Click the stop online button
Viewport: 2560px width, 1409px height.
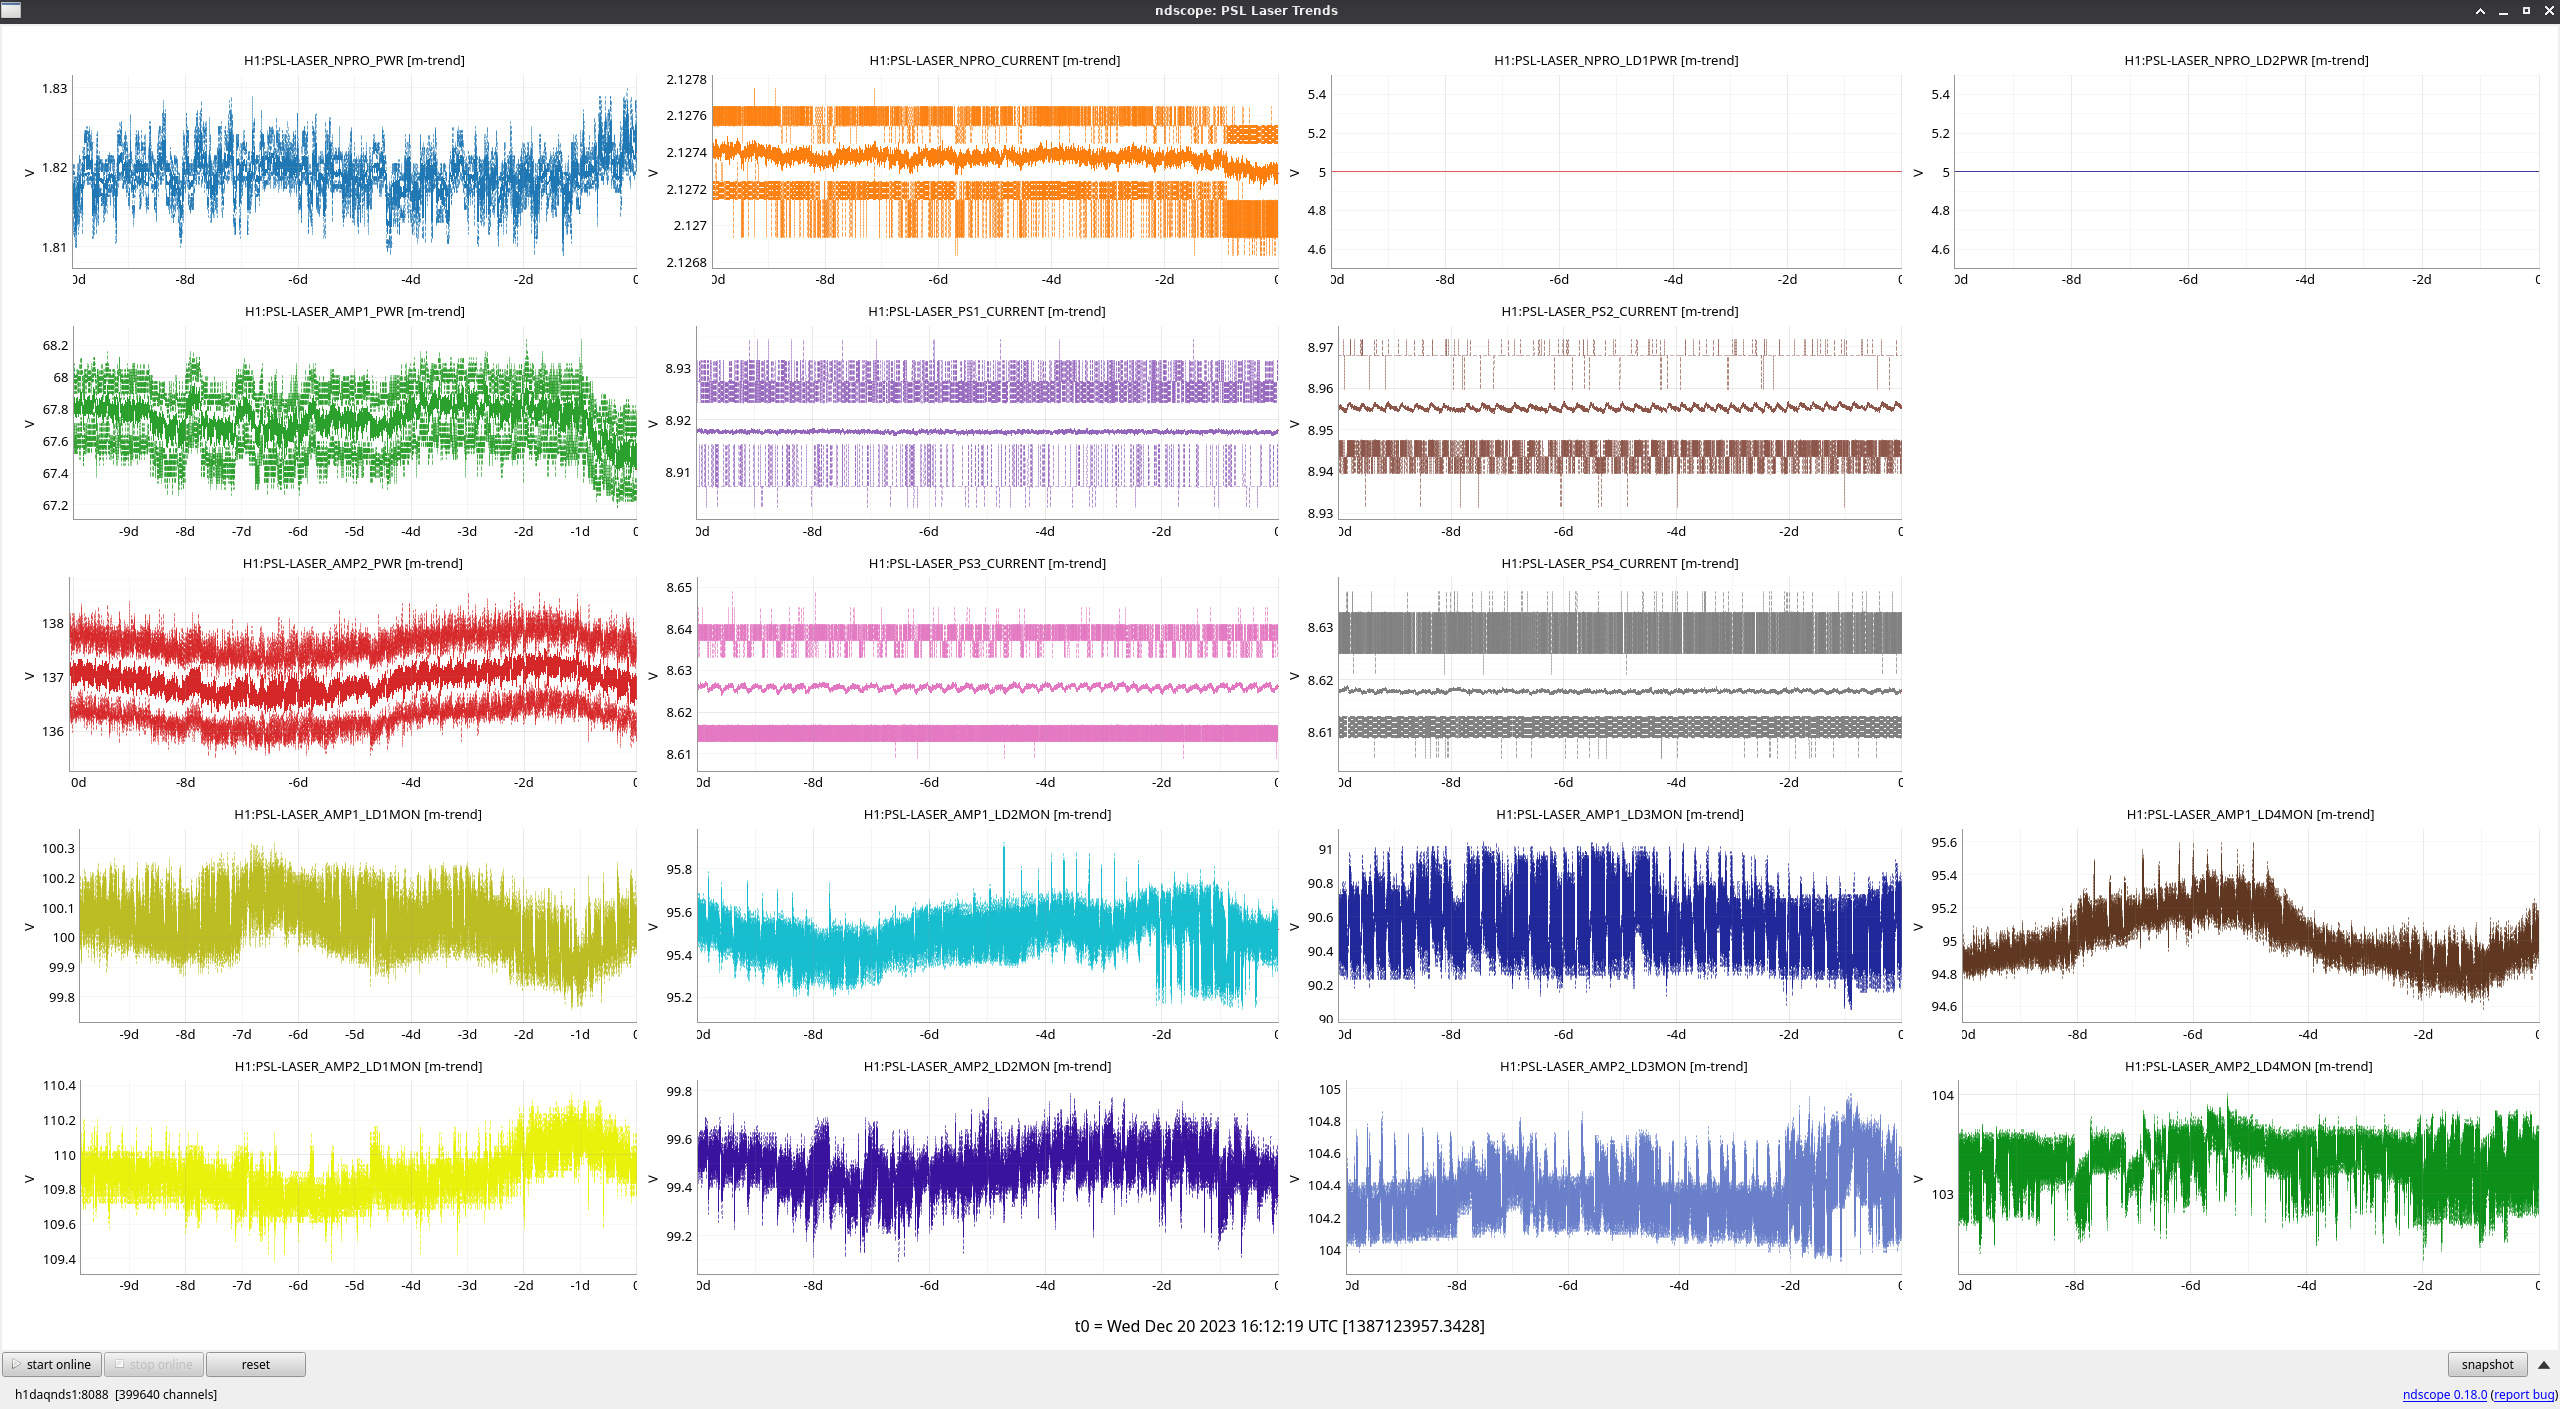click(155, 1364)
